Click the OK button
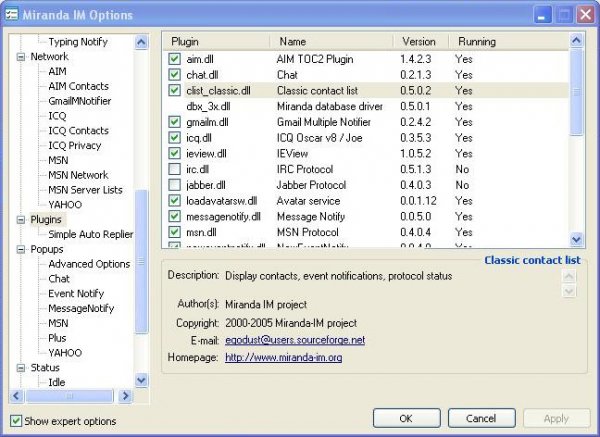The image size is (600, 437). click(406, 418)
